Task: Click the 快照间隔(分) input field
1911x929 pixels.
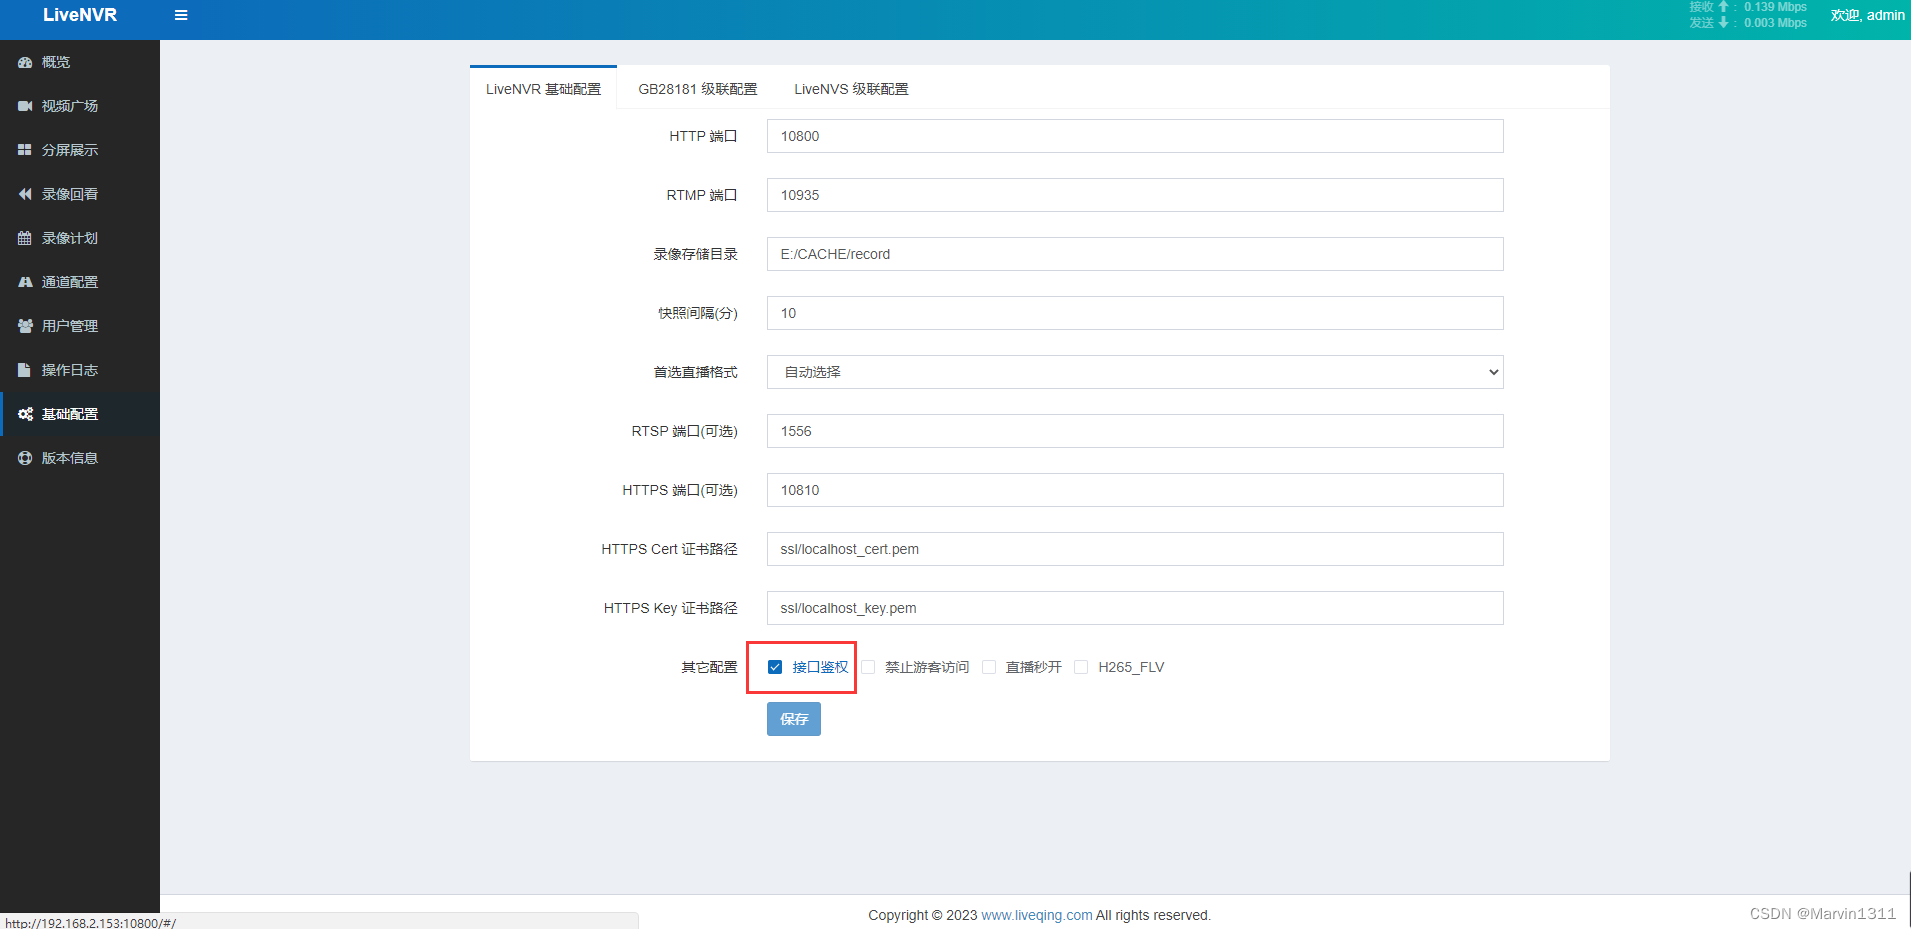Action: pos(1135,313)
